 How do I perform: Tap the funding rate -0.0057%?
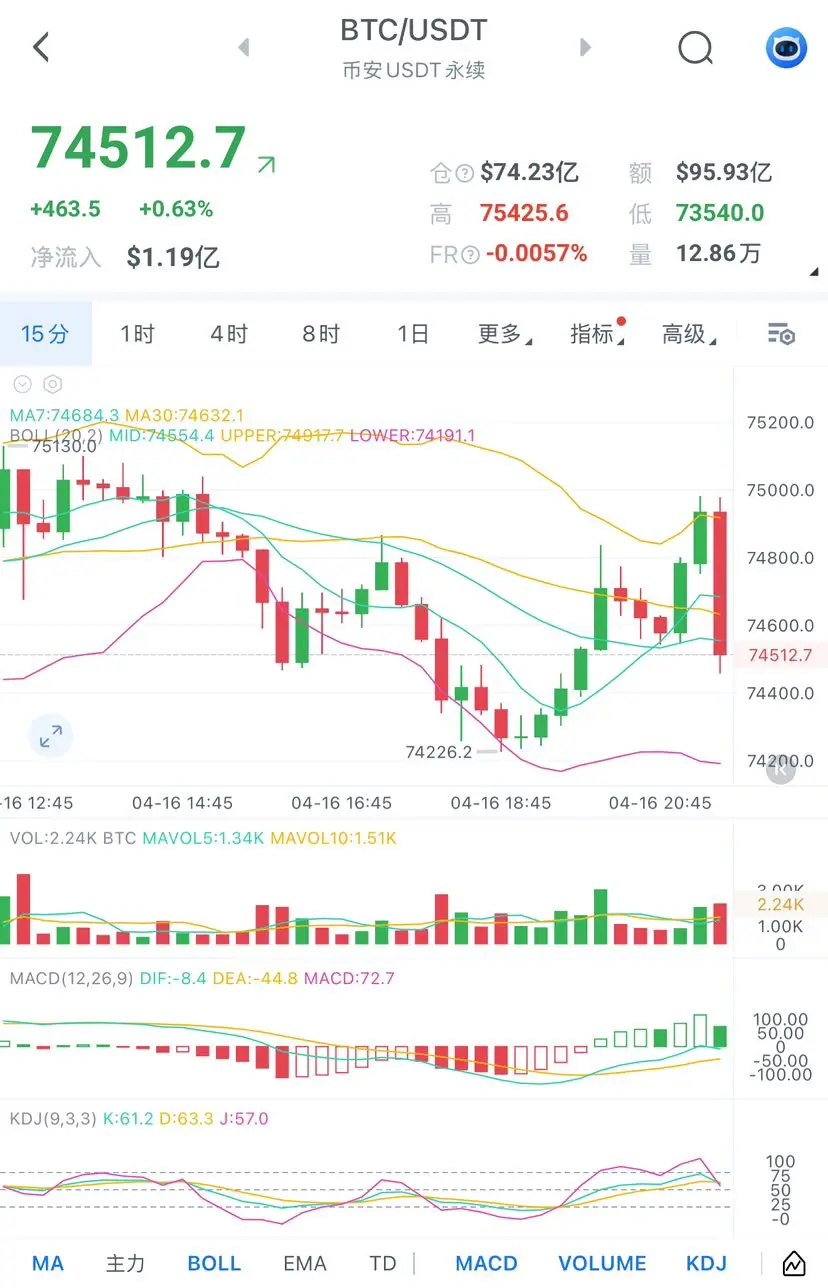536,254
